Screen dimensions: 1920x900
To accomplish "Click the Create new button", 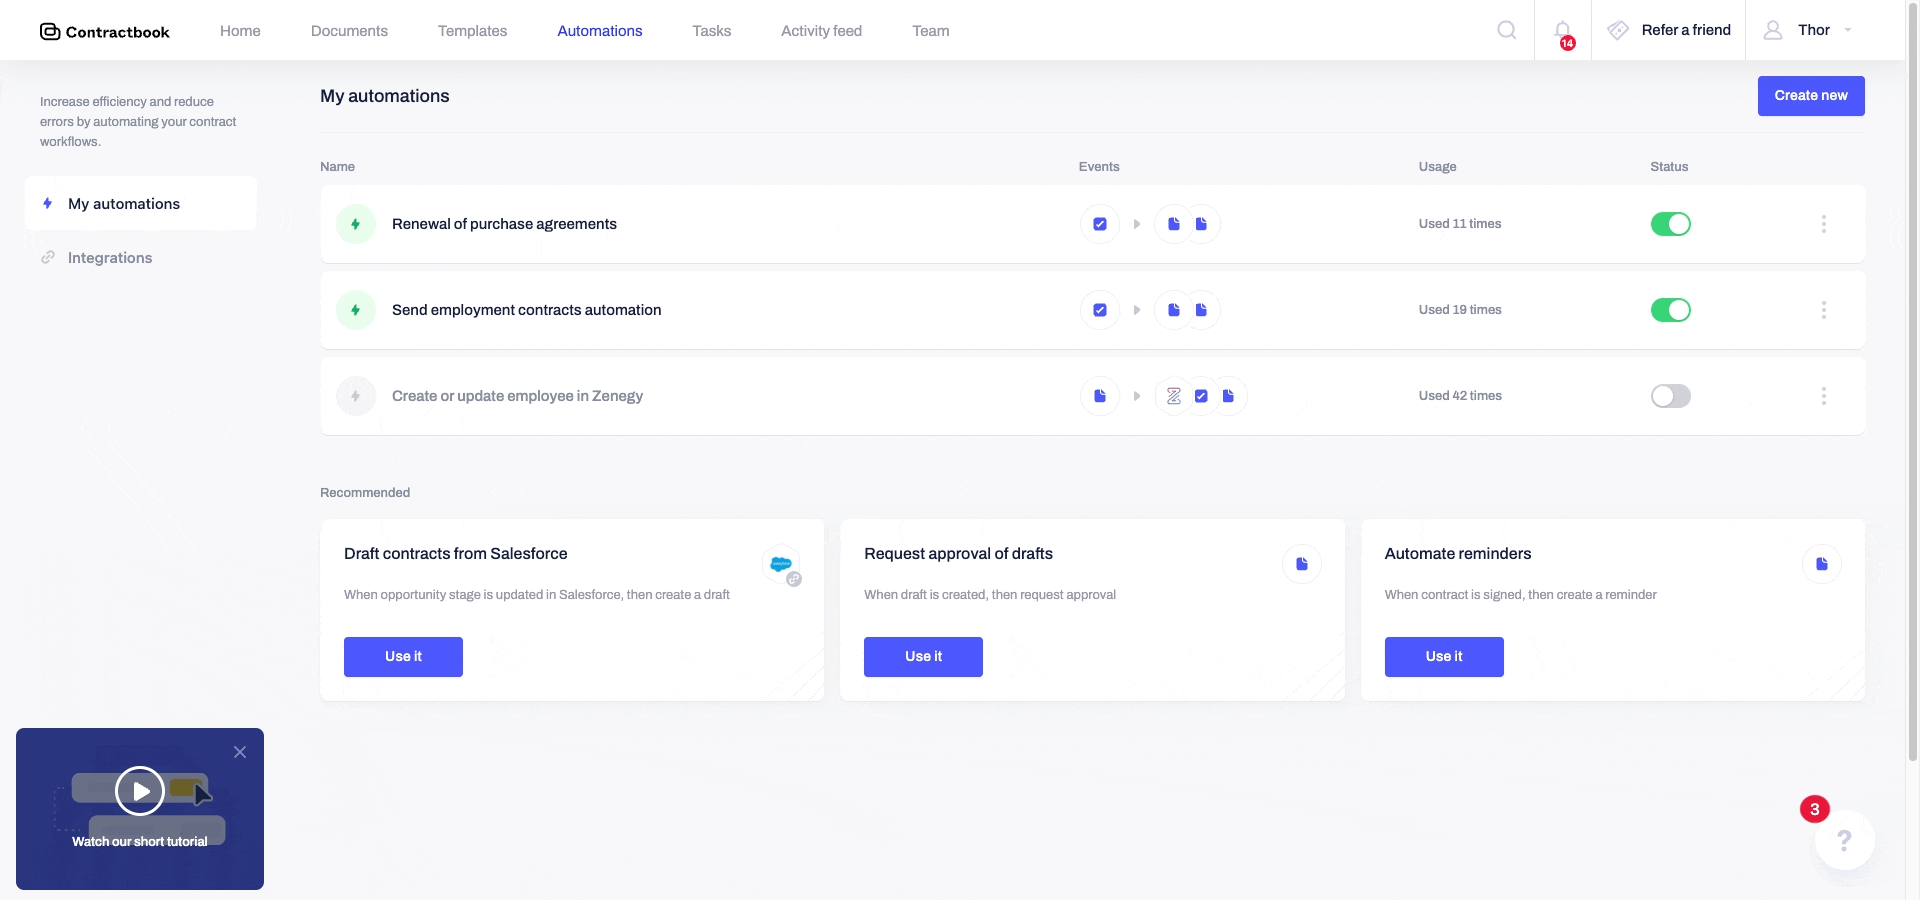I will (x=1811, y=96).
